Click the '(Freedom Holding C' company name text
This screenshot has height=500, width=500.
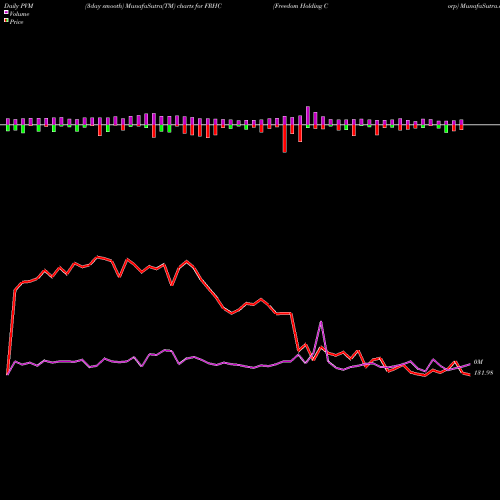(300, 6)
